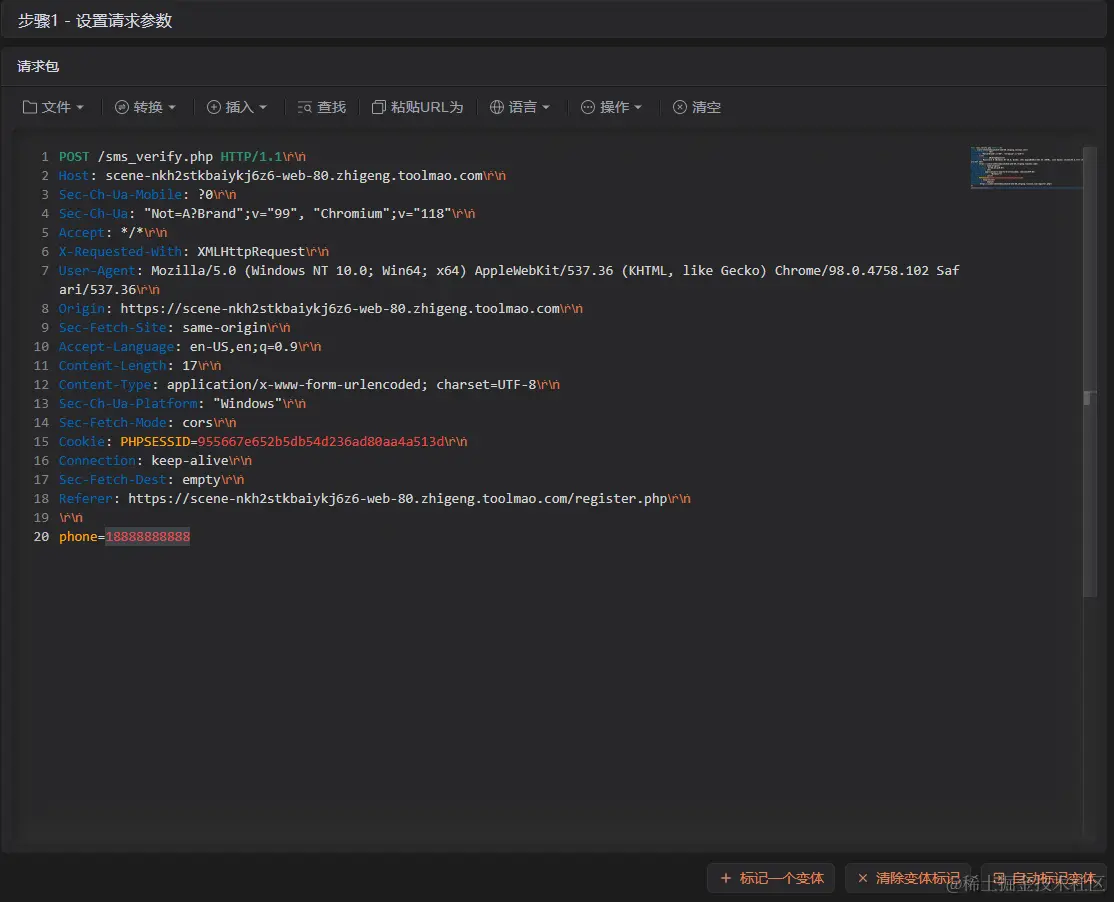This screenshot has width=1114, height=902.
Task: Click the POST method keyword
Action: pos(74,156)
